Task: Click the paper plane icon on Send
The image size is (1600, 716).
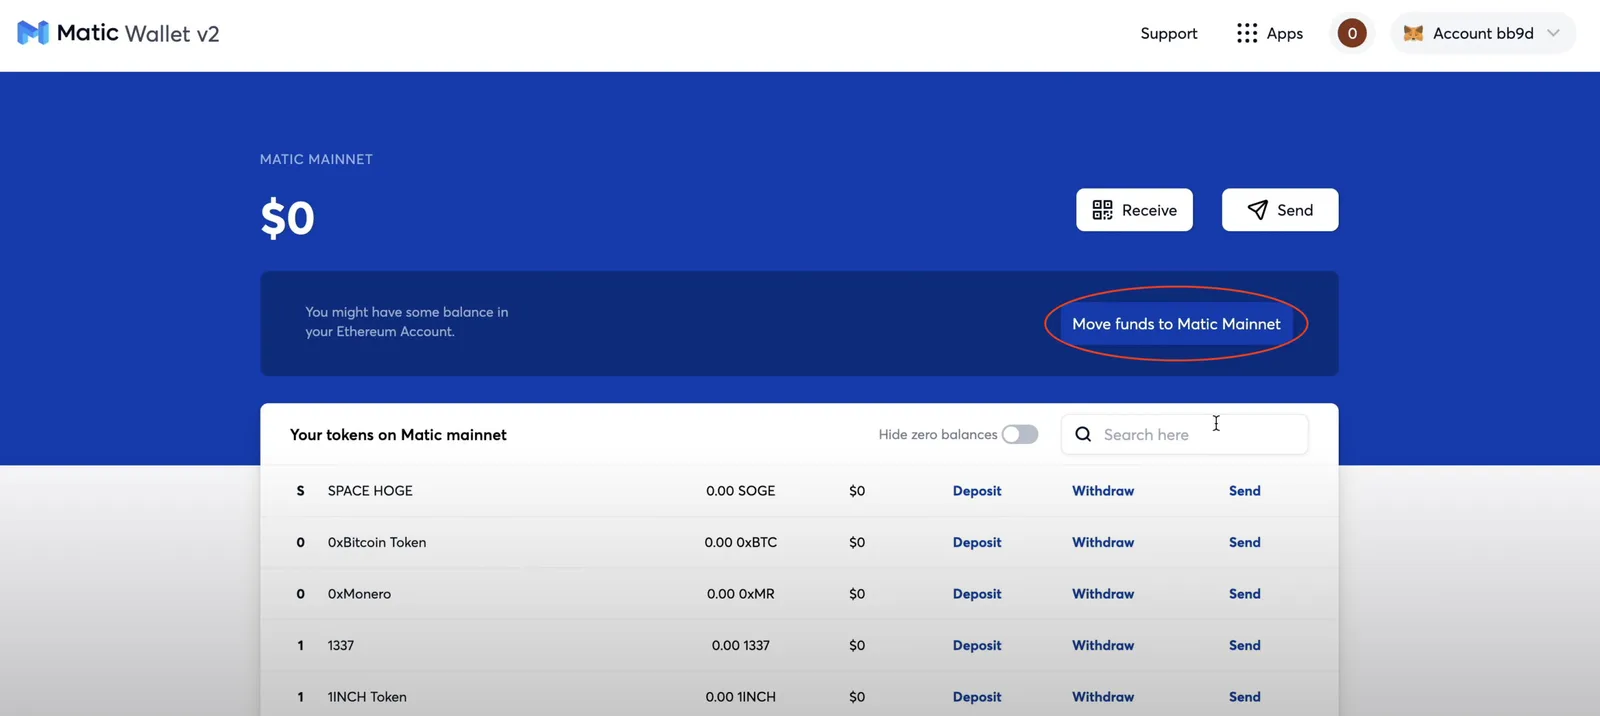Action: pyautogui.click(x=1258, y=210)
